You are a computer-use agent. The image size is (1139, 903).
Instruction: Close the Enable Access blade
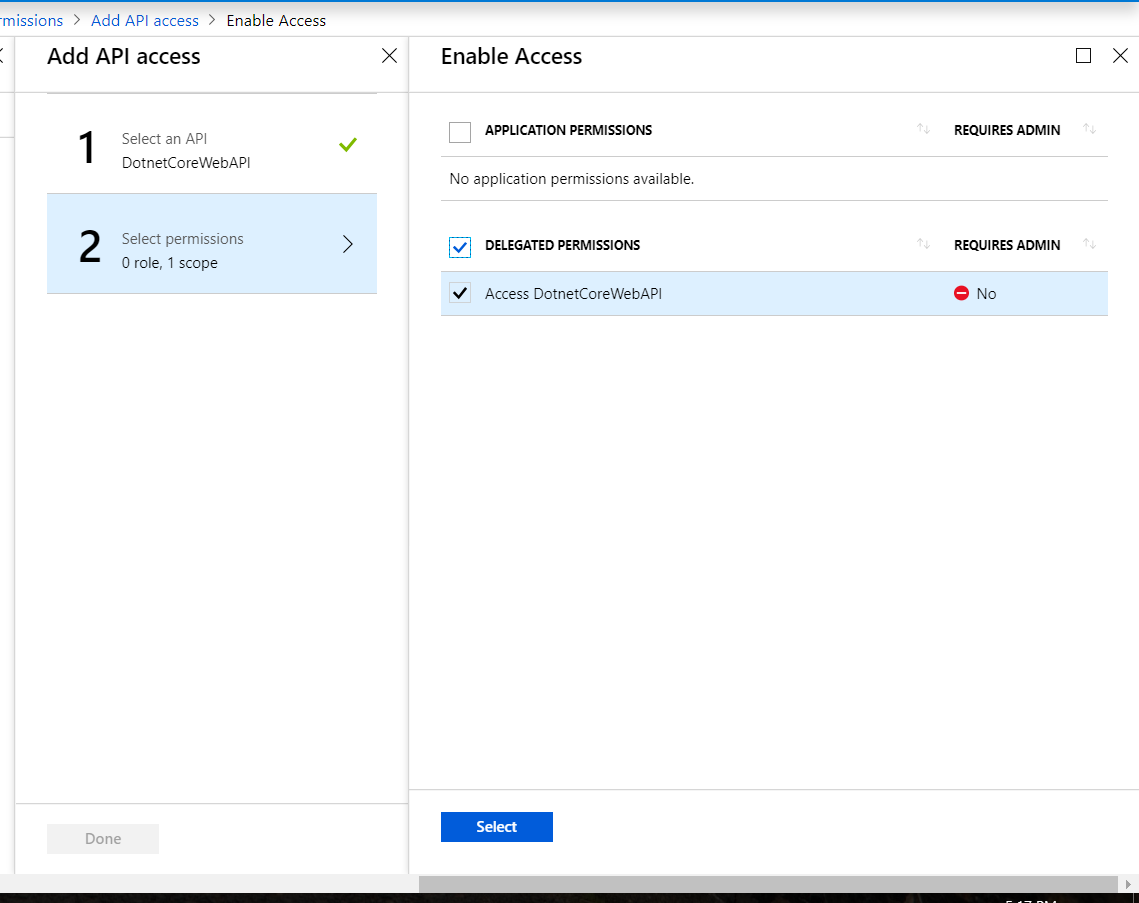[1120, 56]
